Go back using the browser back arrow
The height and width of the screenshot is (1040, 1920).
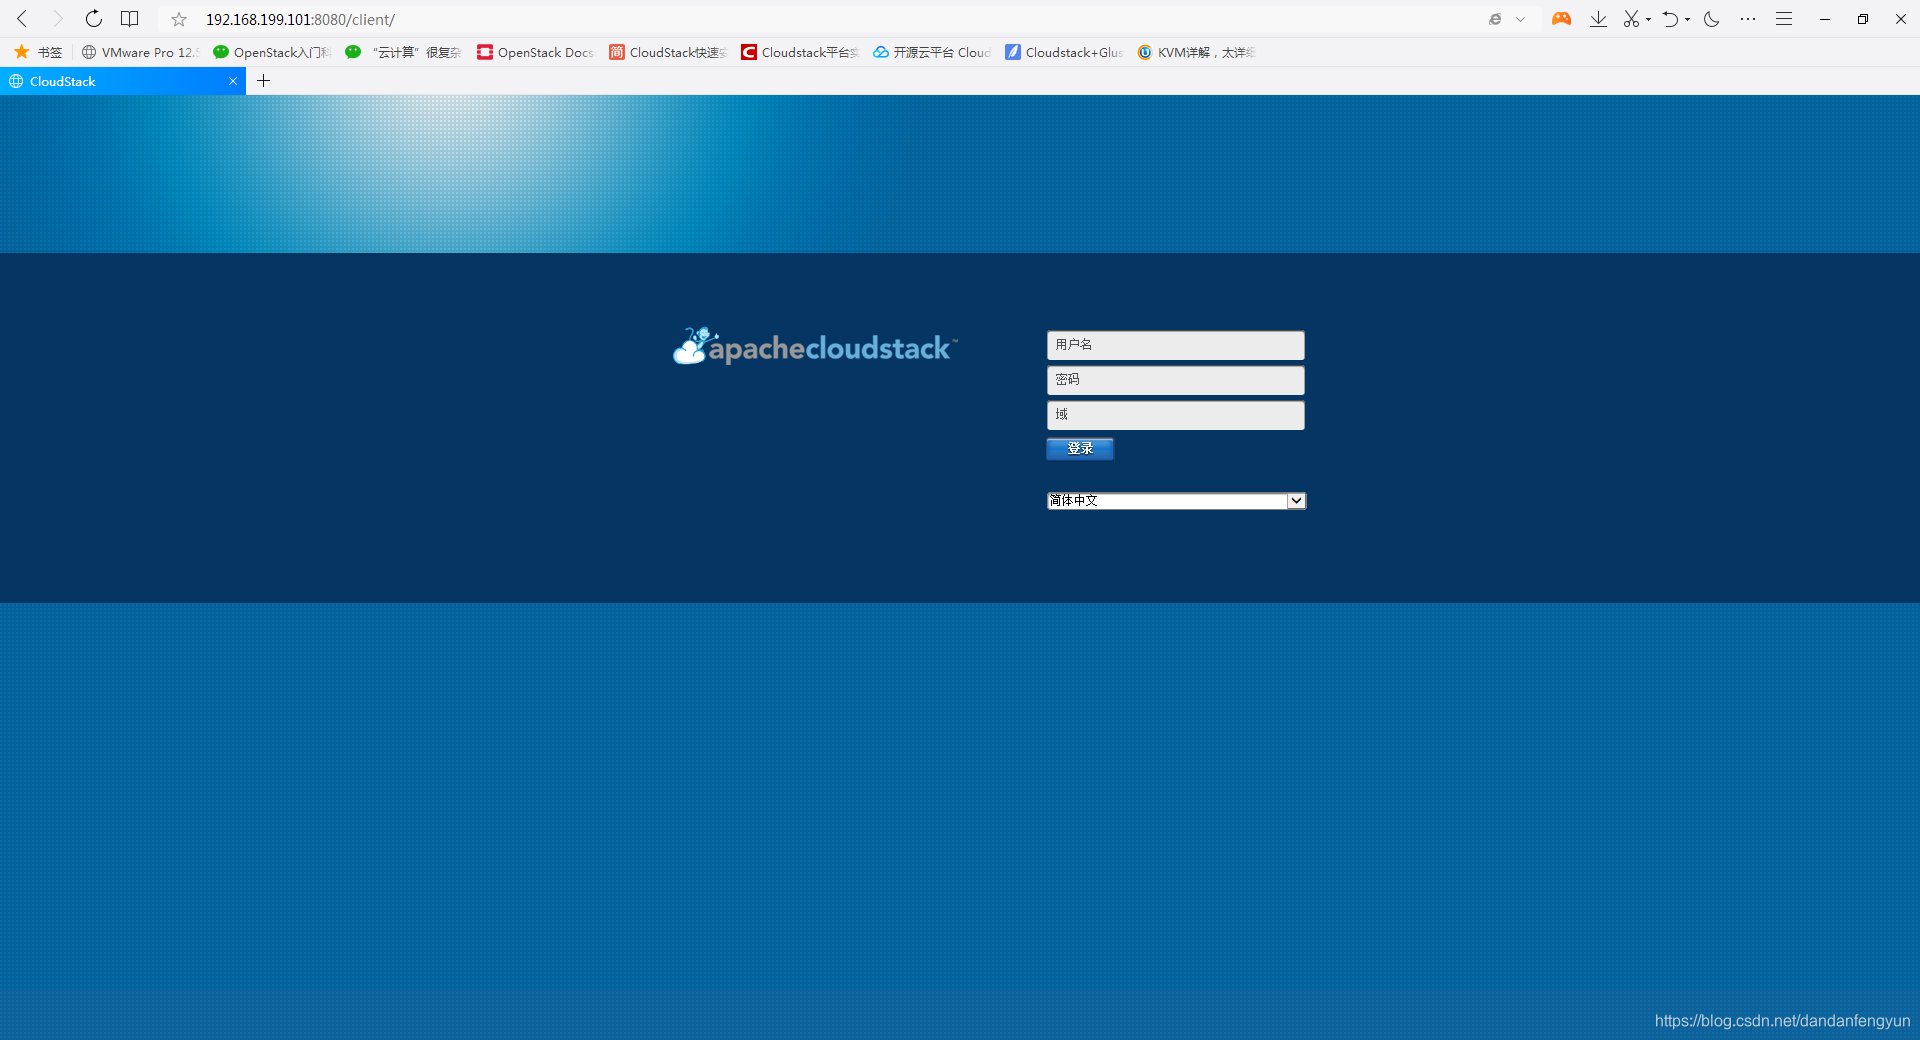[x=22, y=19]
